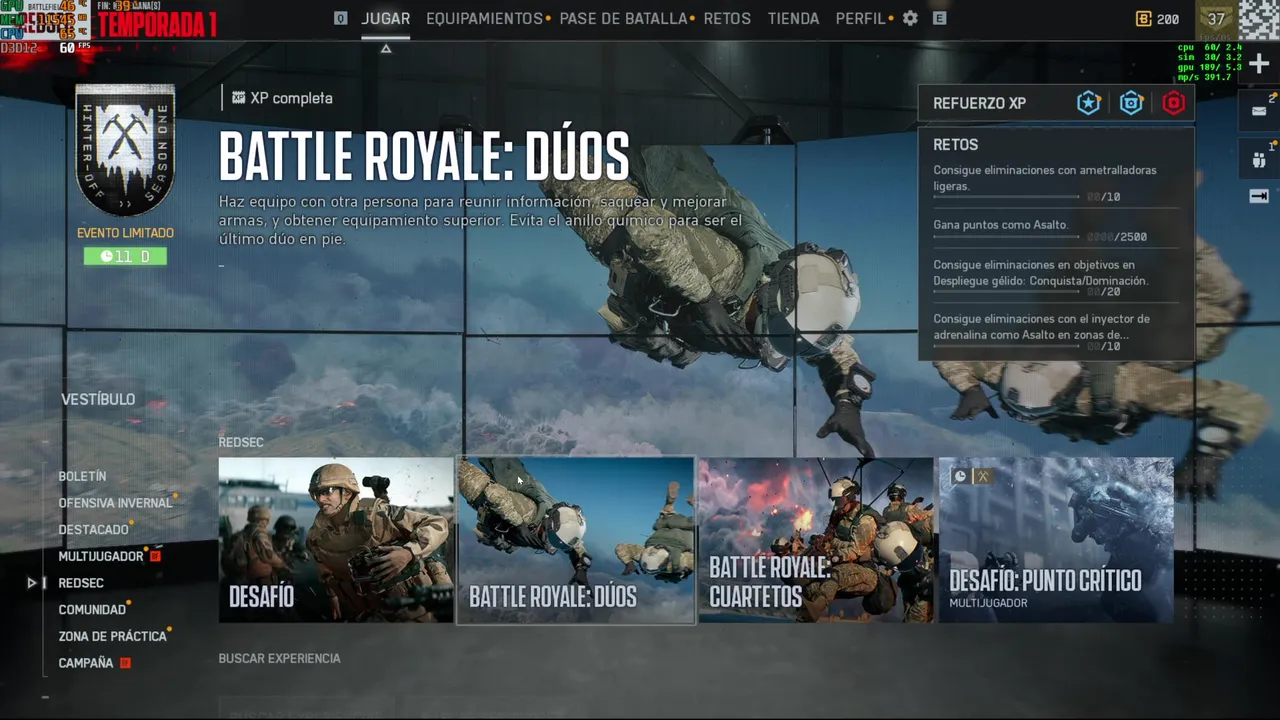The height and width of the screenshot is (720, 1280).
Task: Choose the Desafío: Punto Crítico card
Action: pyautogui.click(x=1056, y=540)
